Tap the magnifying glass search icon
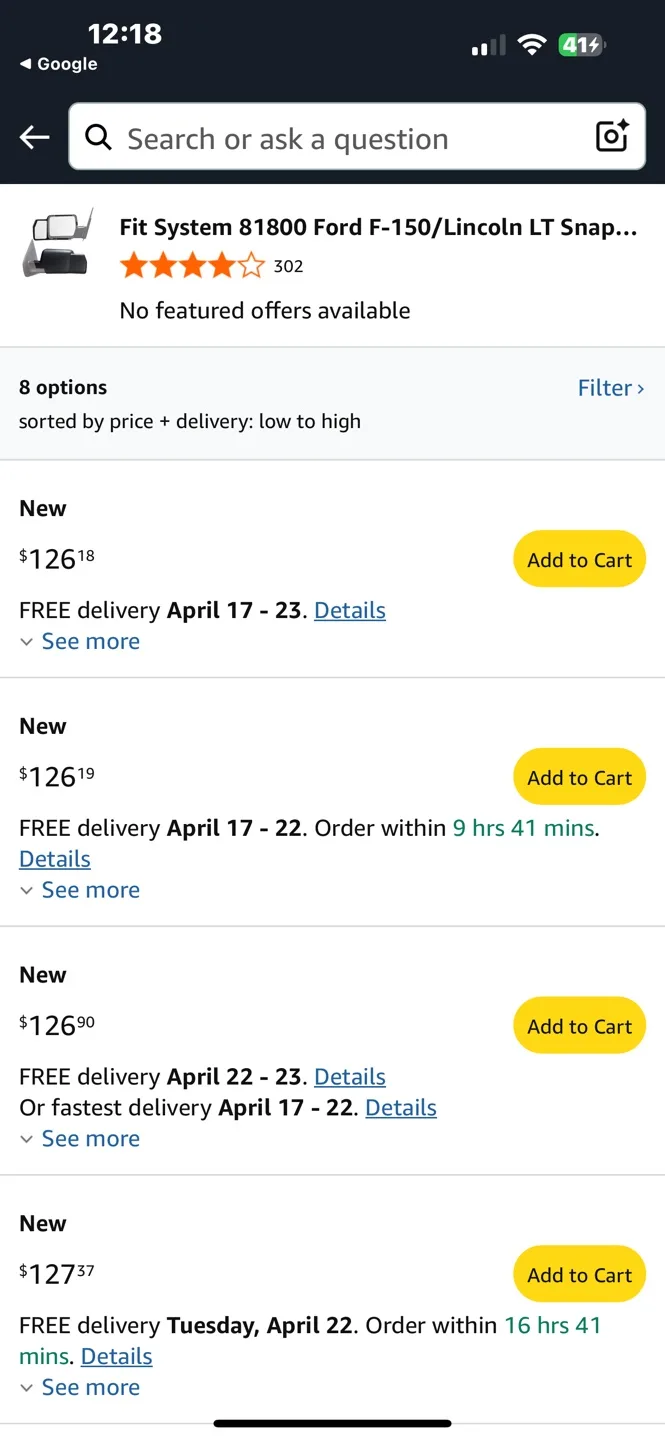Screen dimensions: 665x1440 tap(98, 137)
